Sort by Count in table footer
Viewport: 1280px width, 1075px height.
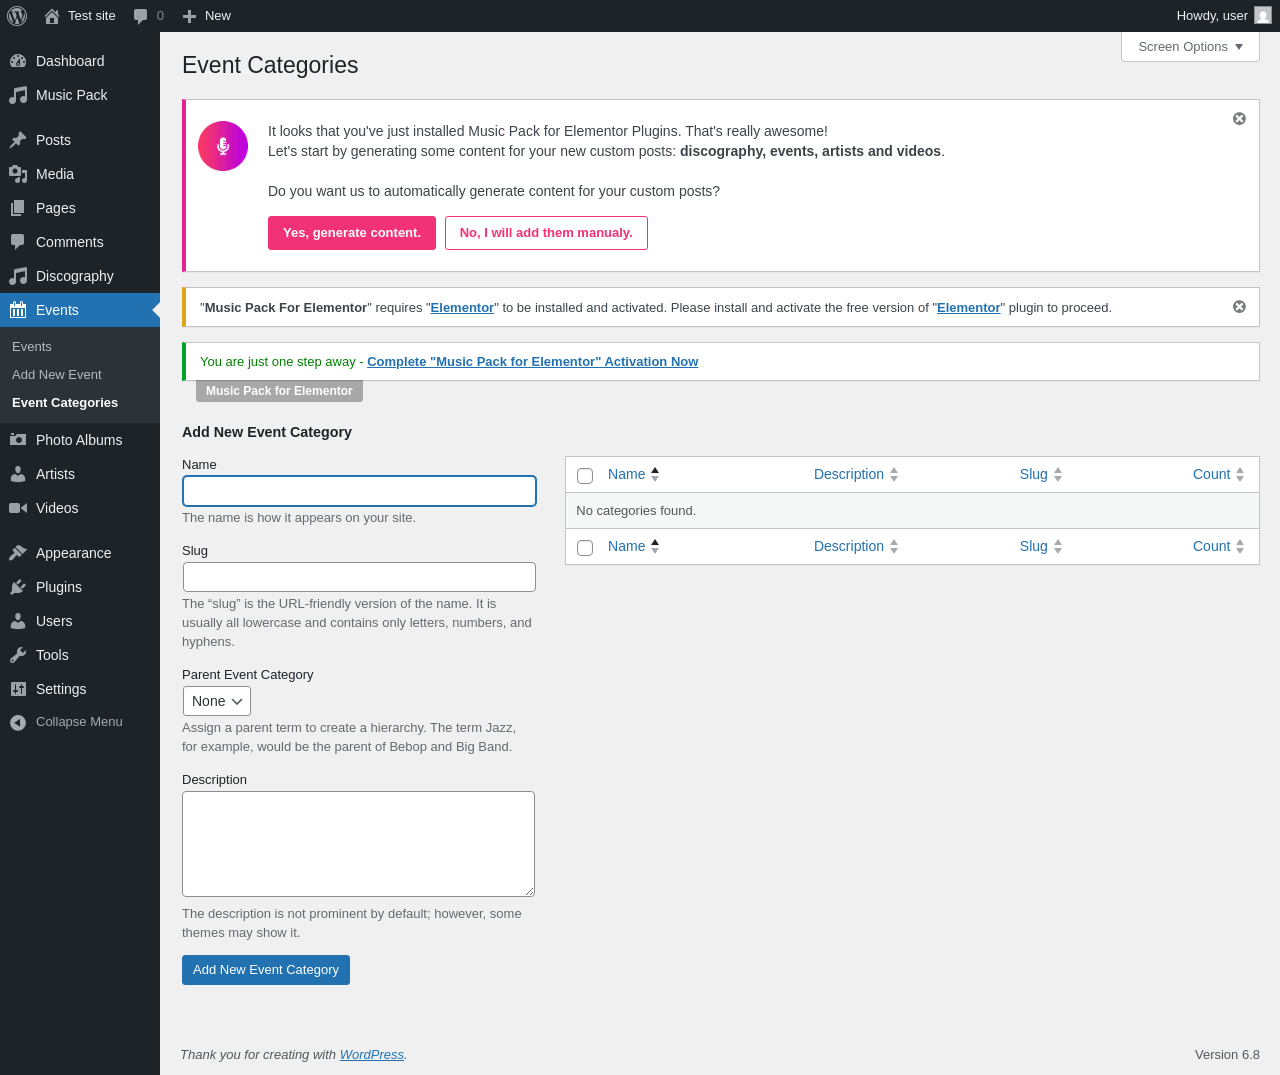[1219, 546]
